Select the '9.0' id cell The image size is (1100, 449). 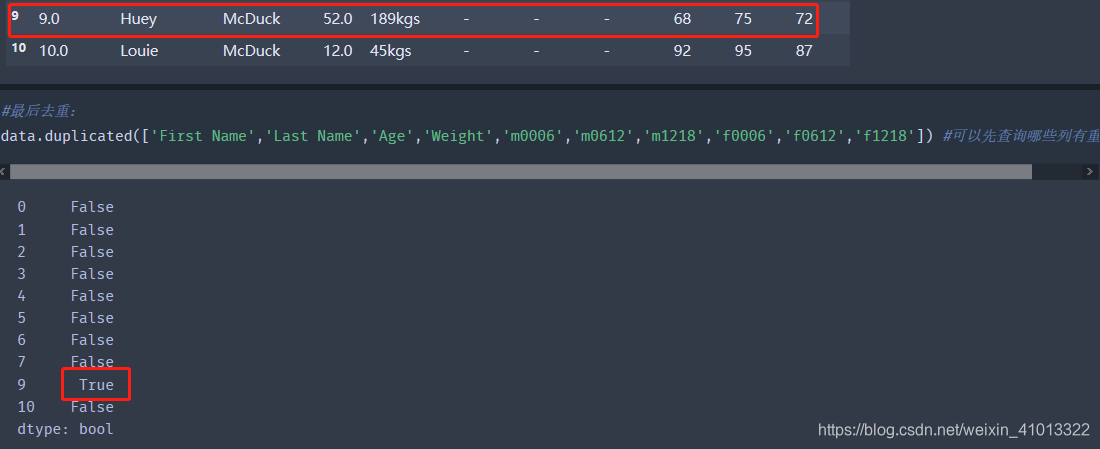coord(49,19)
